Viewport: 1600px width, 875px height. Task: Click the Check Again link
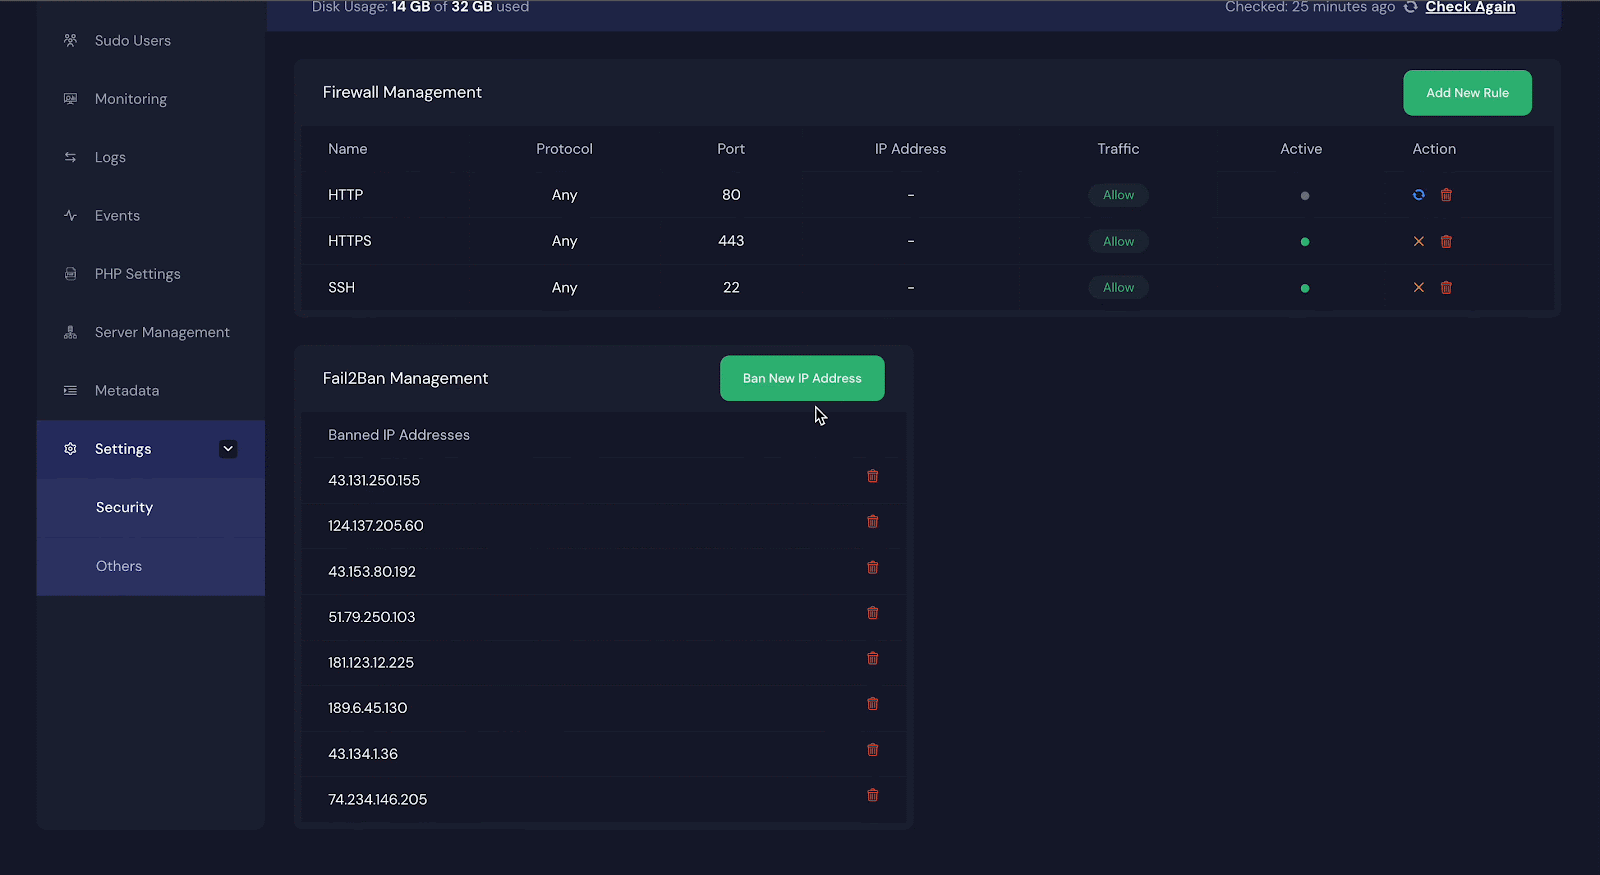point(1470,7)
